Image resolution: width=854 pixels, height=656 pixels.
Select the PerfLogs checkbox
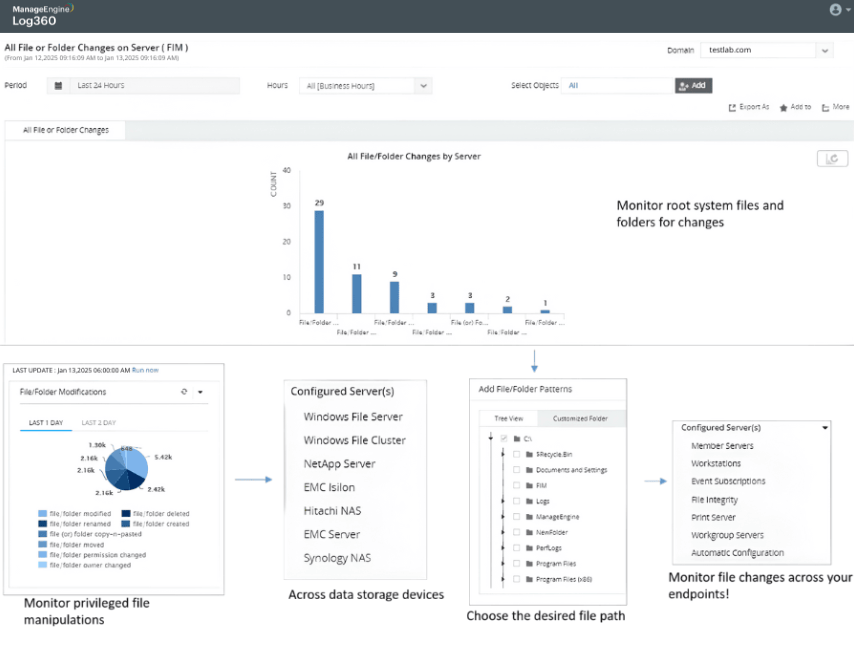516,548
